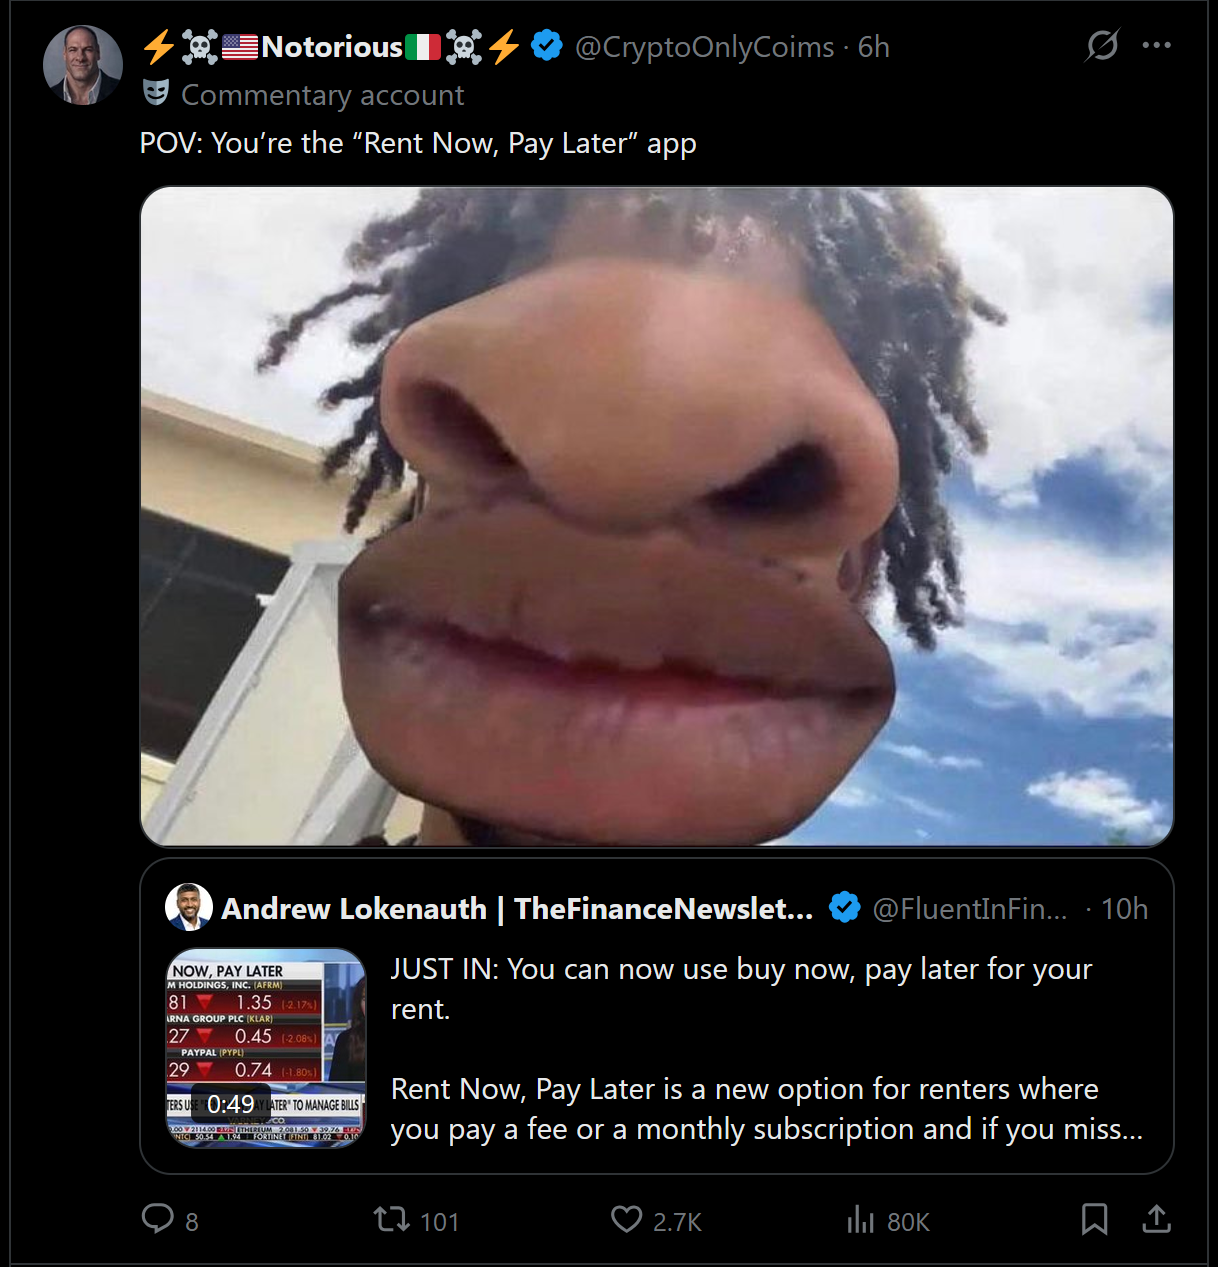Click Andrew Lokenauth's verified checkmark badge
Screen dimensions: 1218x1267
845,908
